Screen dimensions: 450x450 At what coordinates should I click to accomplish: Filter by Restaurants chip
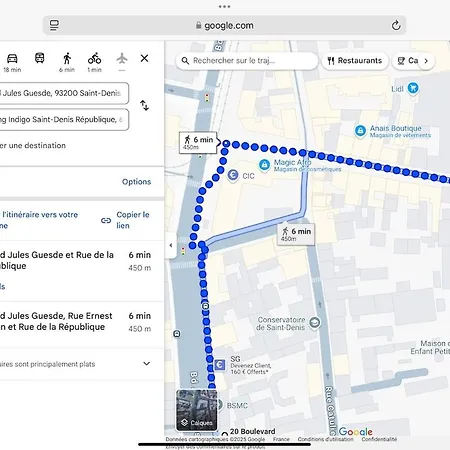355,61
